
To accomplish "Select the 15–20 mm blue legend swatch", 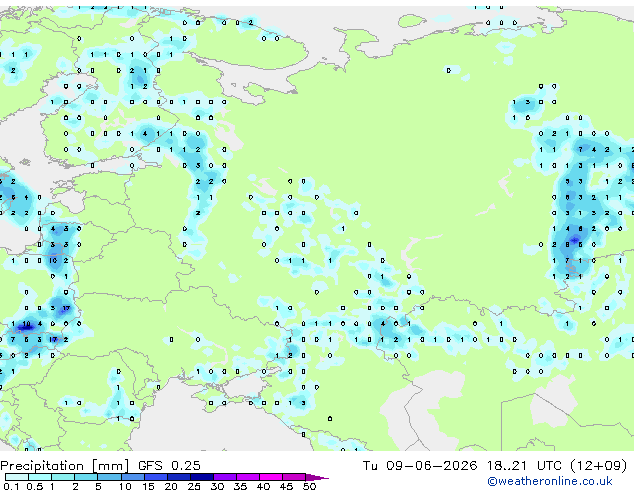I will [x=156, y=477].
